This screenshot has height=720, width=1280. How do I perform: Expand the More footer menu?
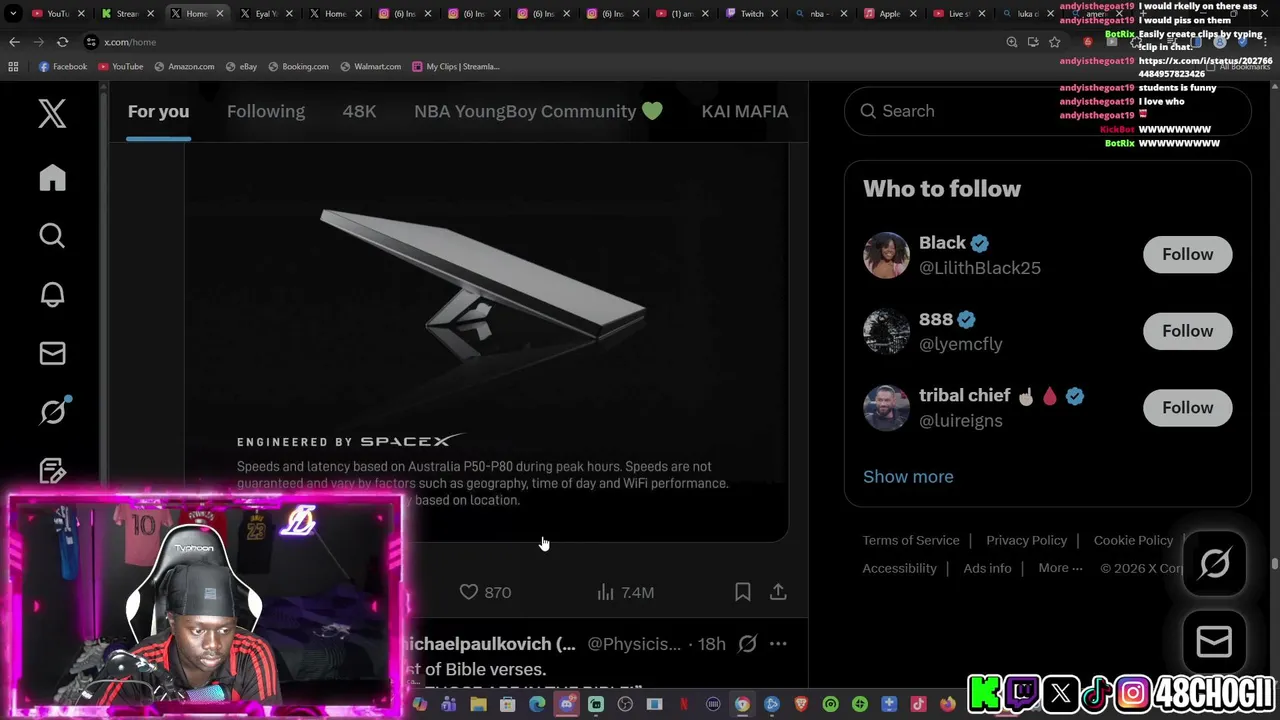(1060, 568)
